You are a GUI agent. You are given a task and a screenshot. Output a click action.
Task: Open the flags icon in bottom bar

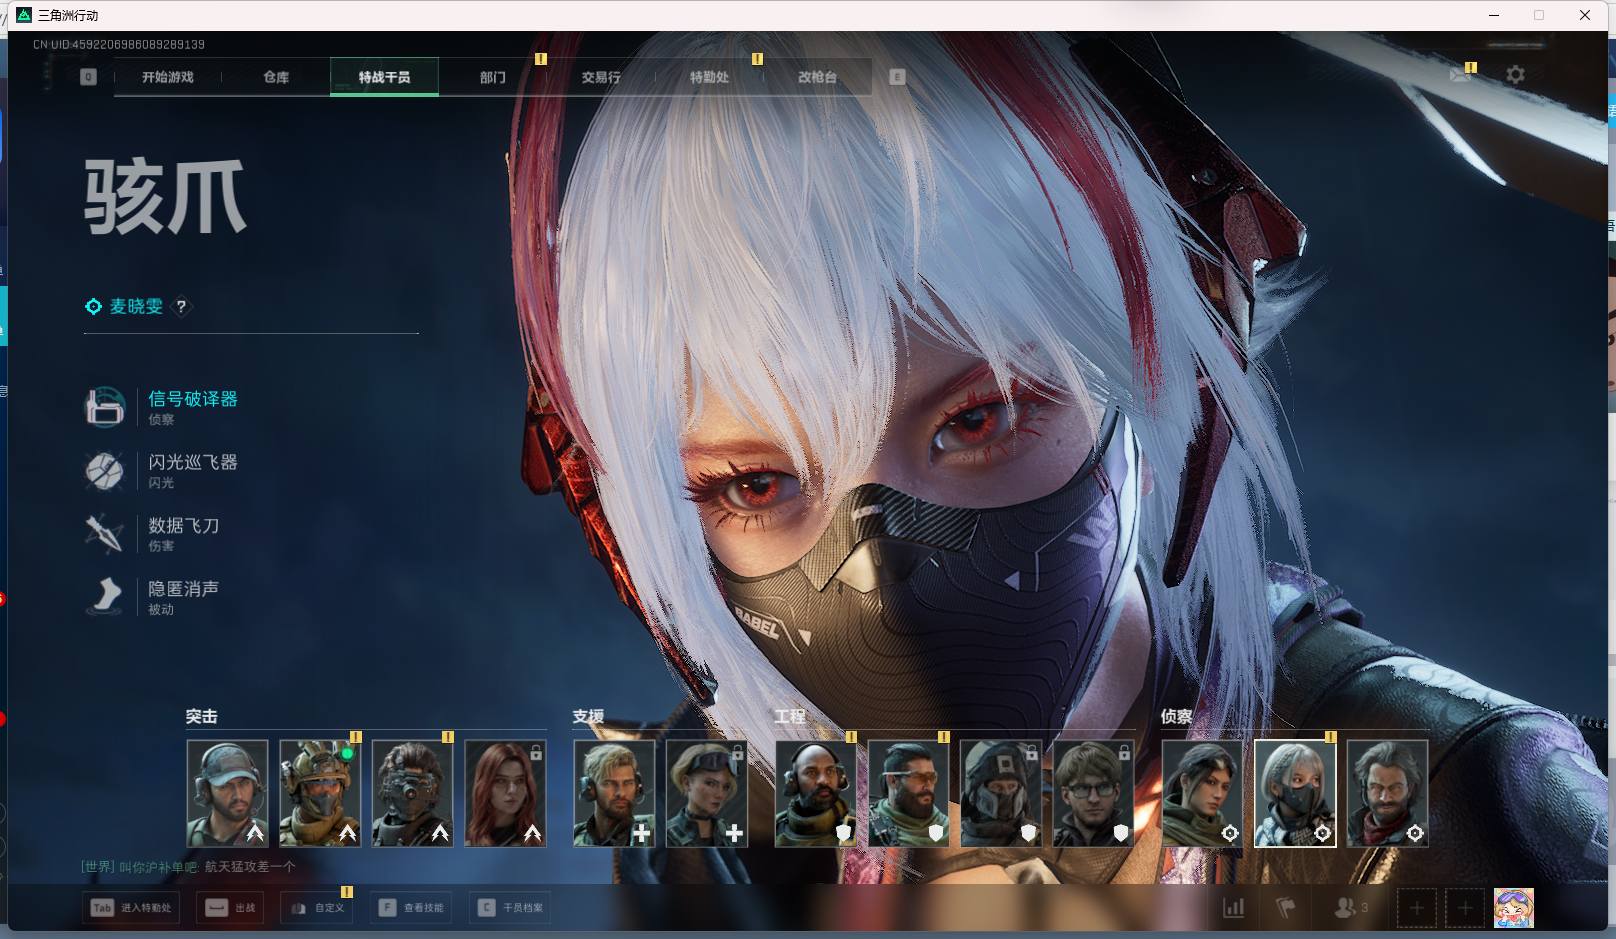pos(1286,908)
